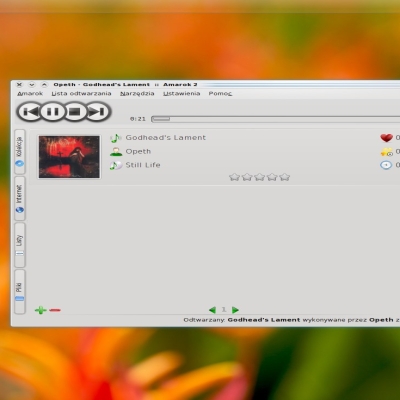Viewport: 400px width, 400px height.
Task: Click the green plus add applet icon
Action: coord(41,310)
